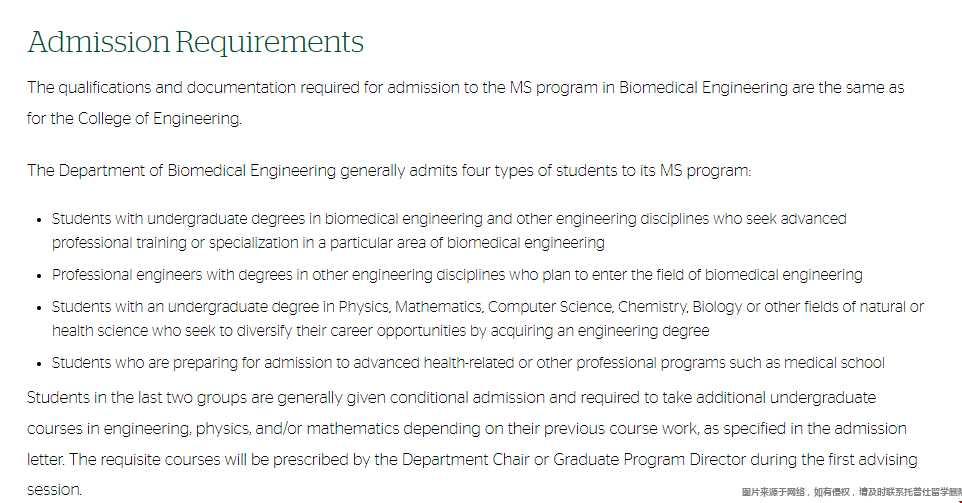Viewport: 962px width, 503px height.
Task: Click the Admission Requirements heading
Action: coord(195,42)
